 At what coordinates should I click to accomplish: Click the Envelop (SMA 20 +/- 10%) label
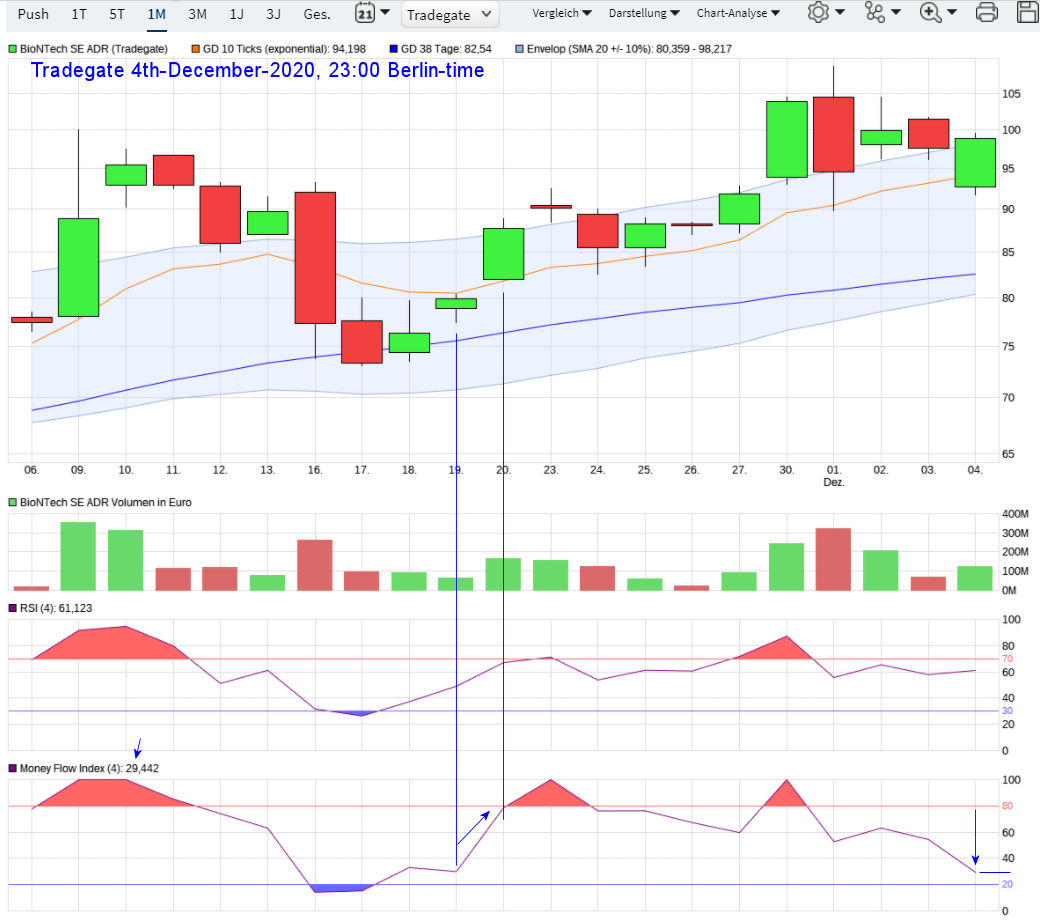tap(629, 49)
